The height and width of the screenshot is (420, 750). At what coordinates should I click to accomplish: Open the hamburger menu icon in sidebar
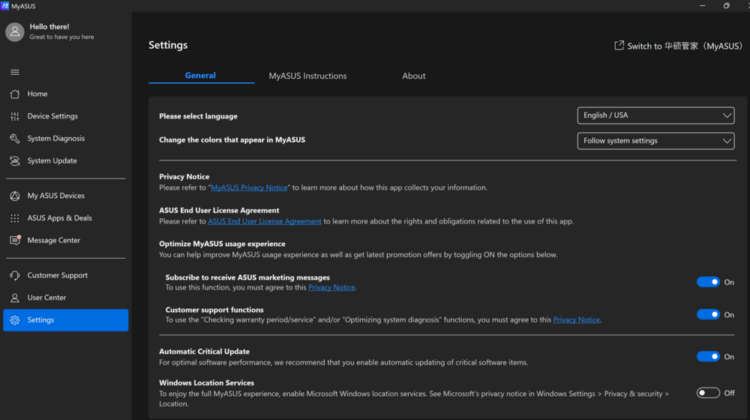tap(15, 72)
